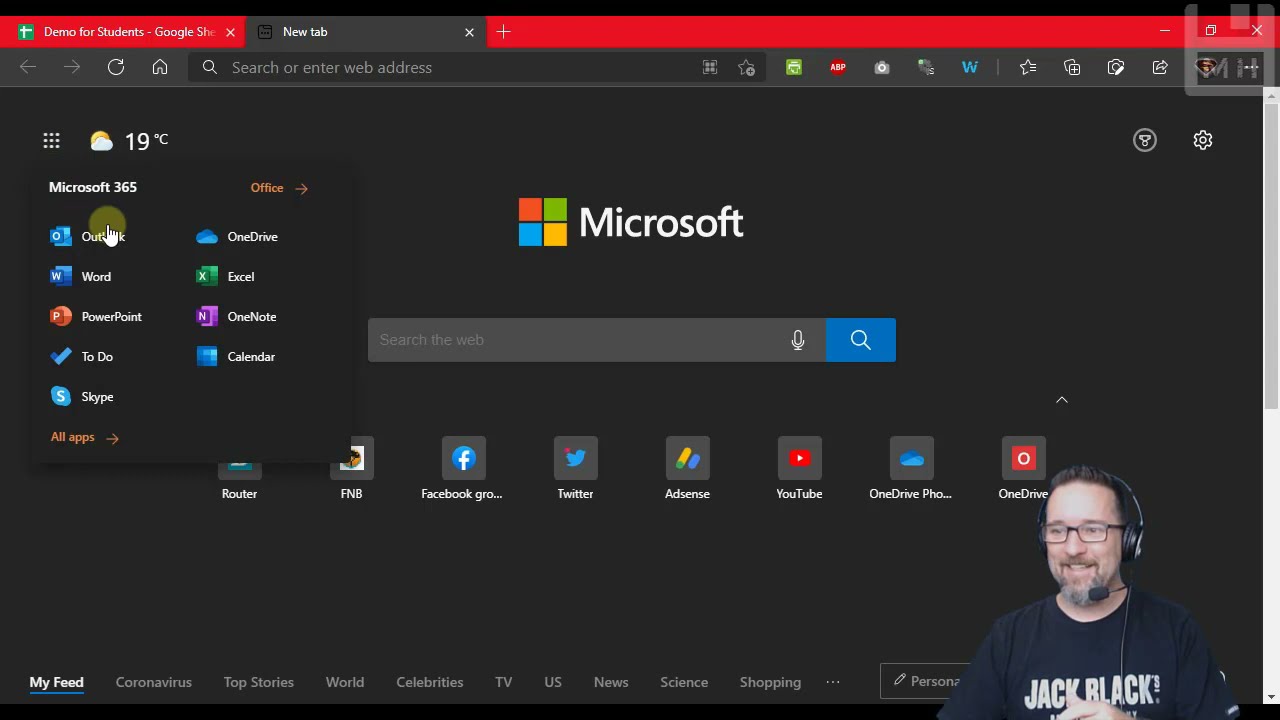Open the web capture toolbar icon
The image size is (1280, 720).
tap(1116, 67)
